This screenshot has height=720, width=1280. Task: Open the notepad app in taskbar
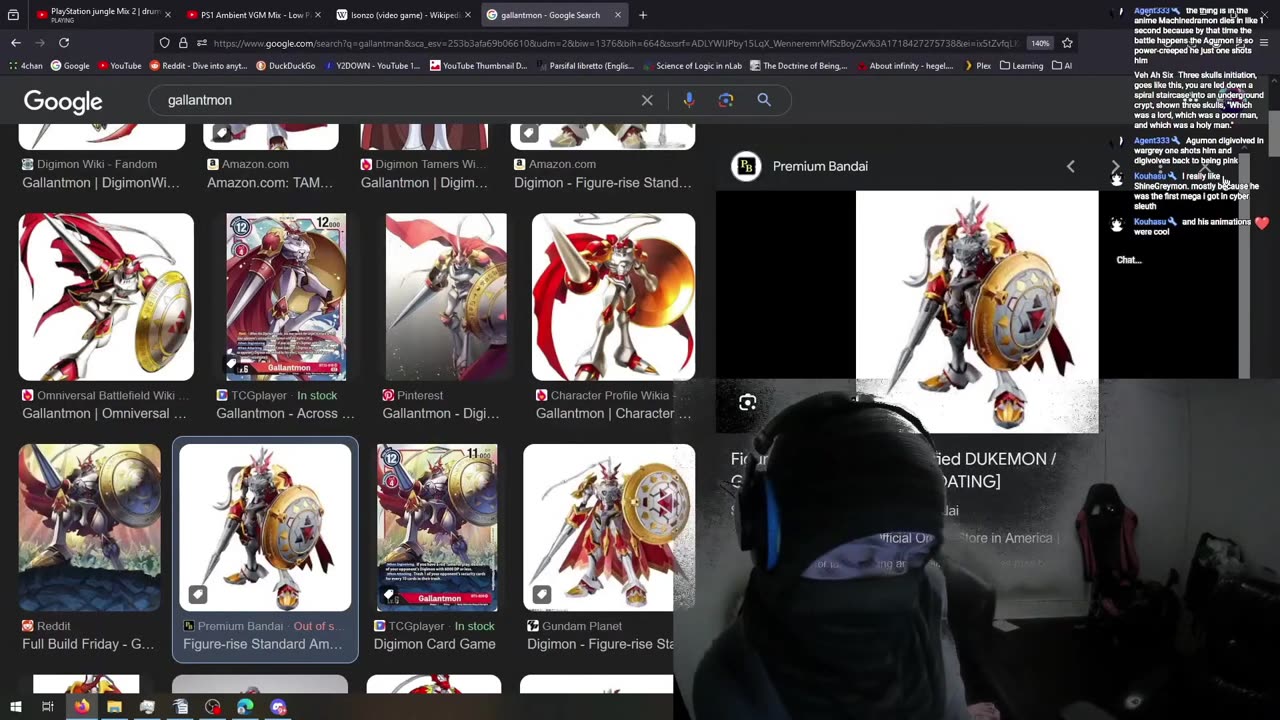[180, 707]
